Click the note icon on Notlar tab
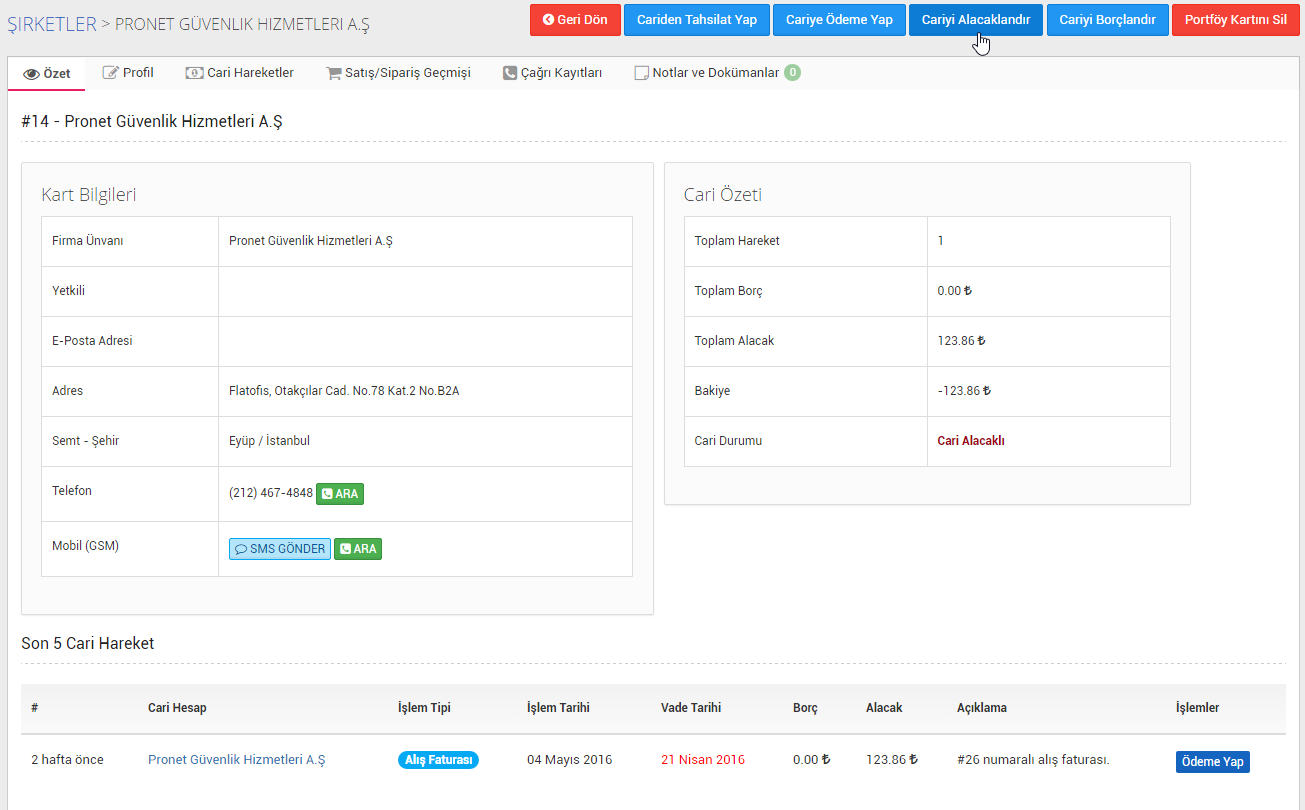 pyautogui.click(x=641, y=73)
